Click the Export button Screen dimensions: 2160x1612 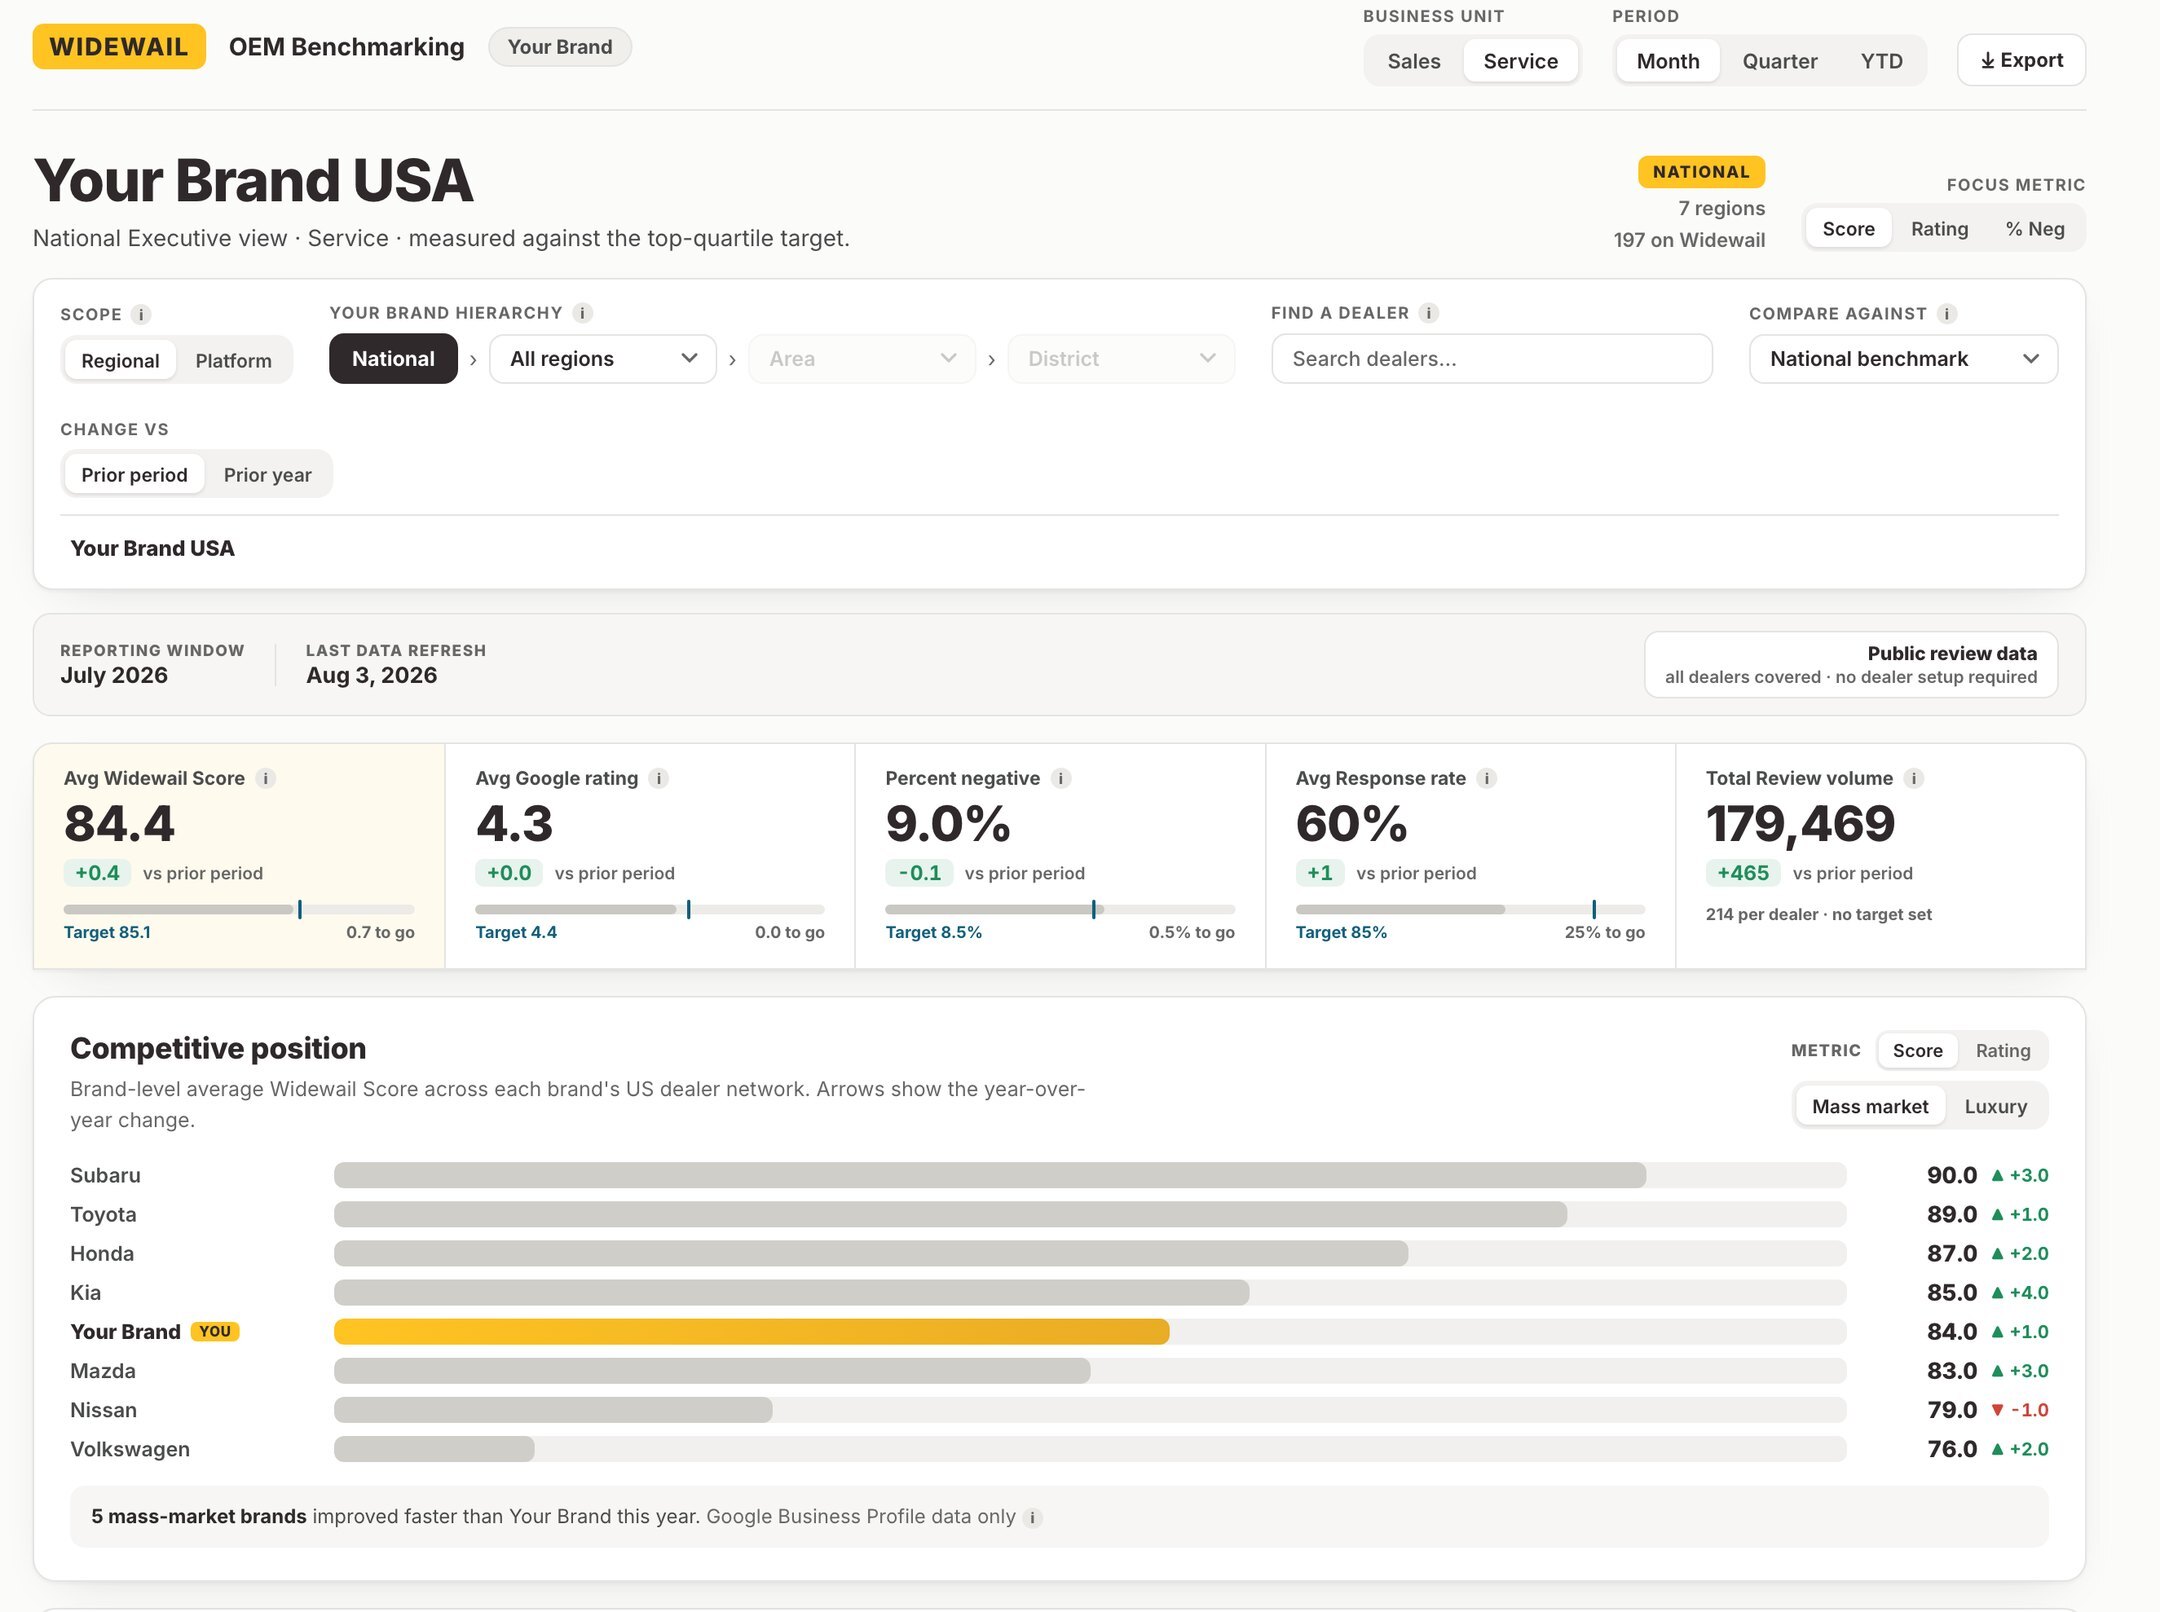point(2021,60)
